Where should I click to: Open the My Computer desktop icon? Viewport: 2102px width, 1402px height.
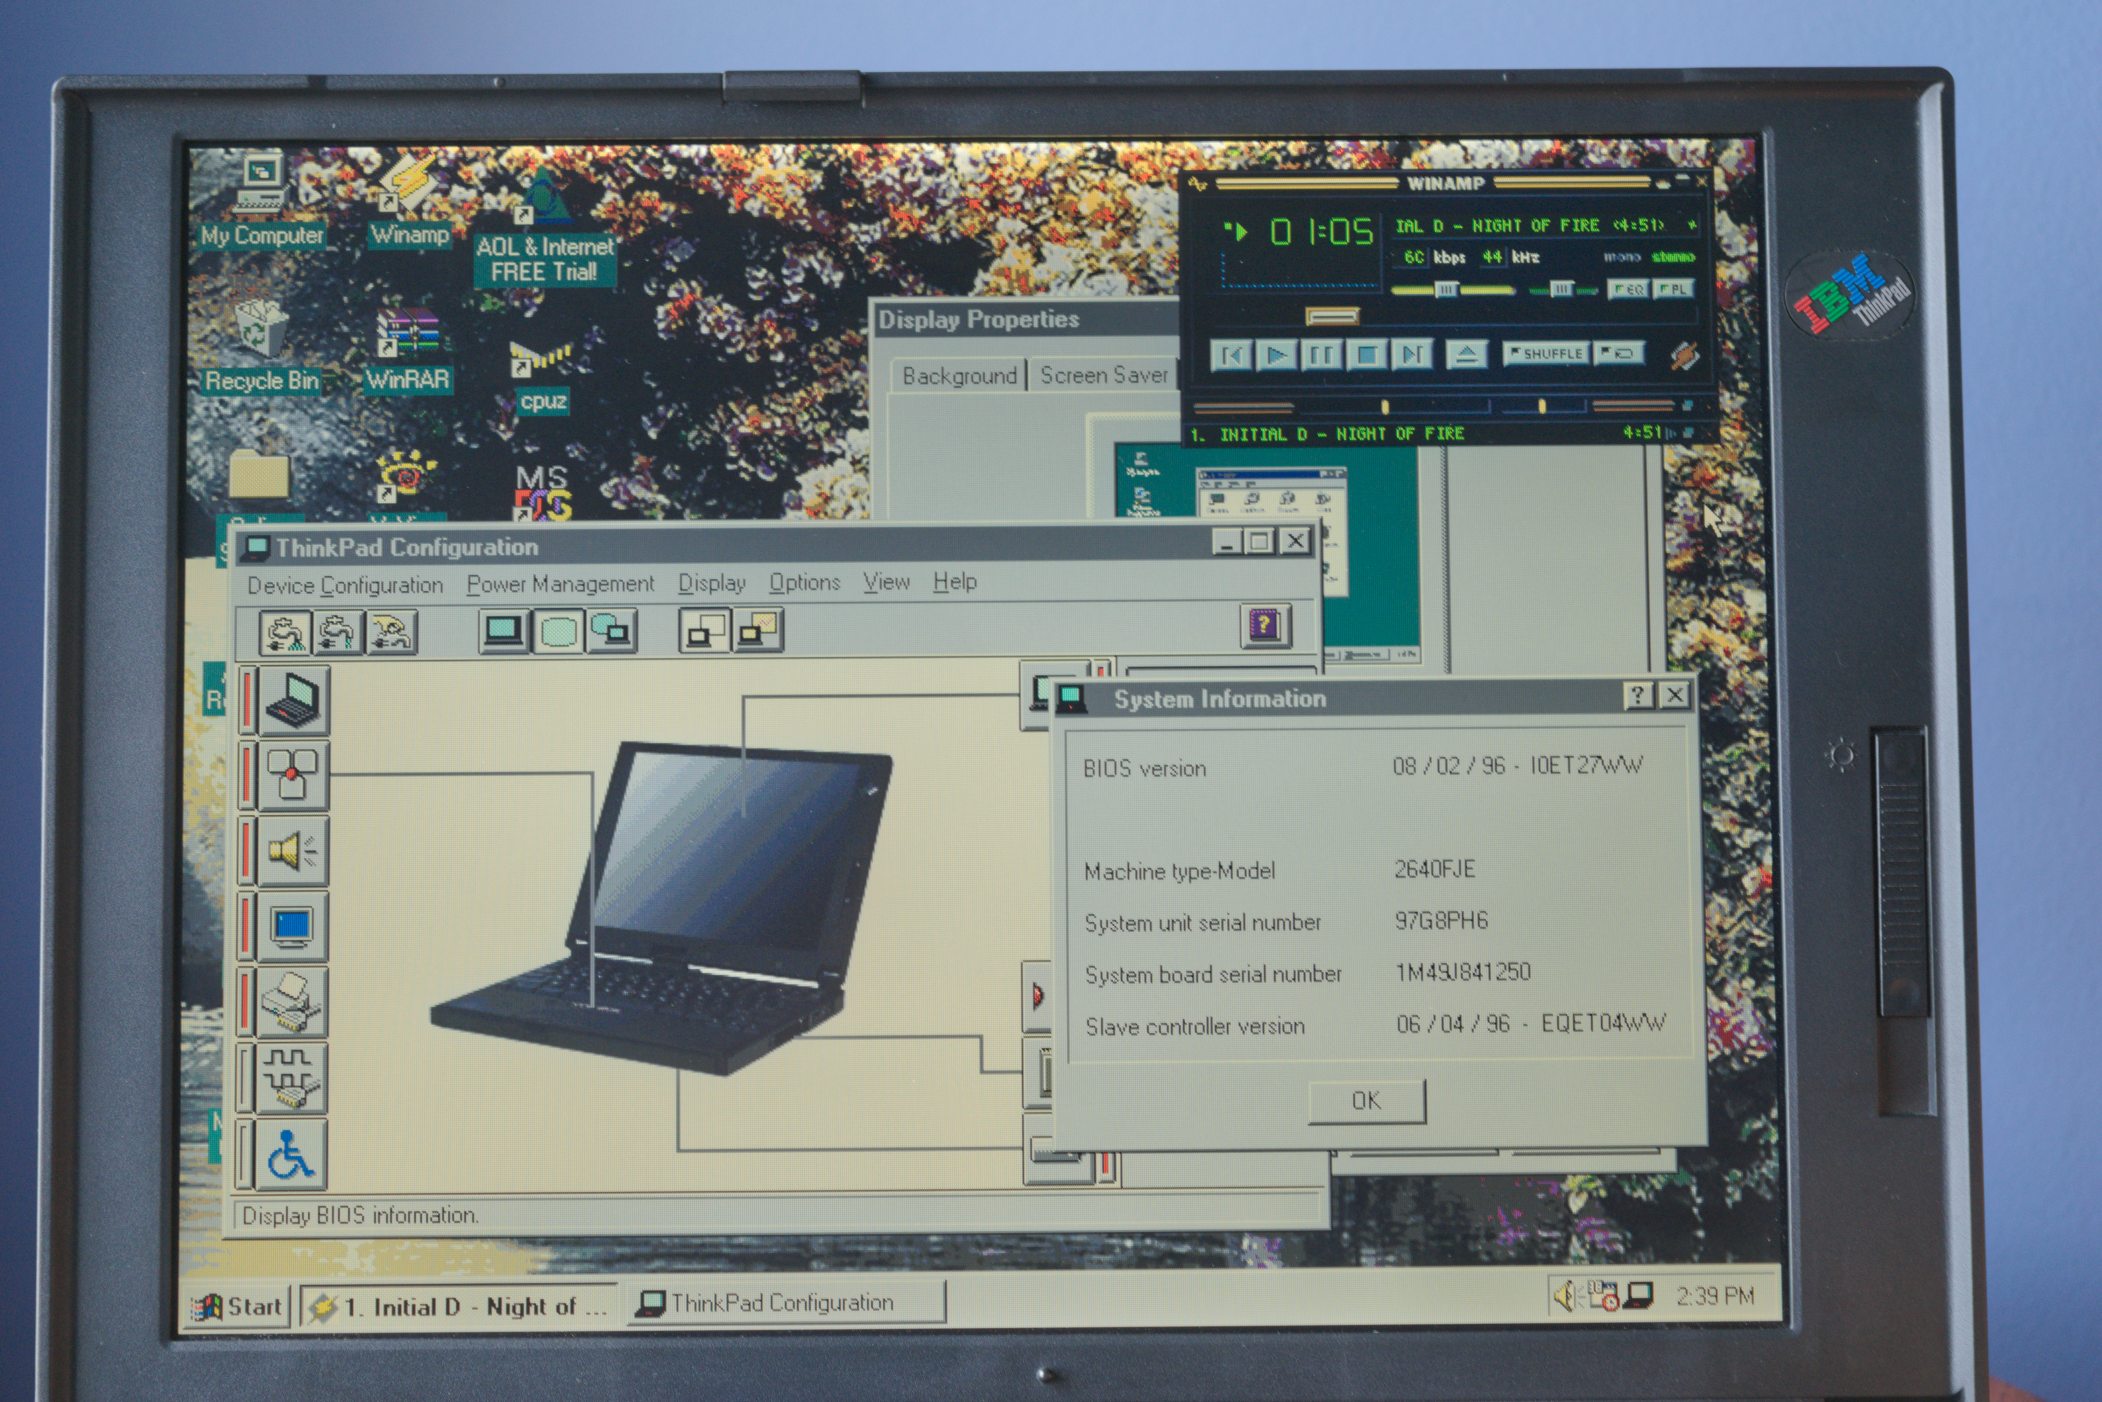coord(261,201)
